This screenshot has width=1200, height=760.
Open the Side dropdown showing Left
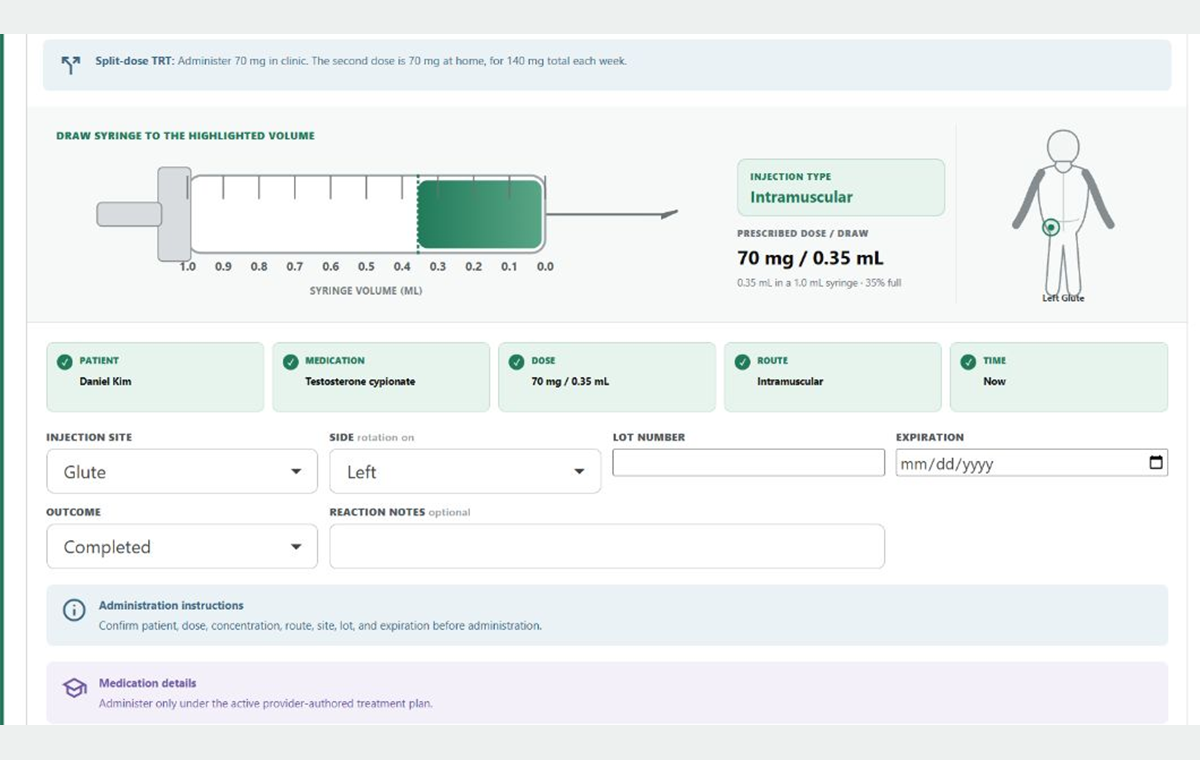[x=465, y=471]
